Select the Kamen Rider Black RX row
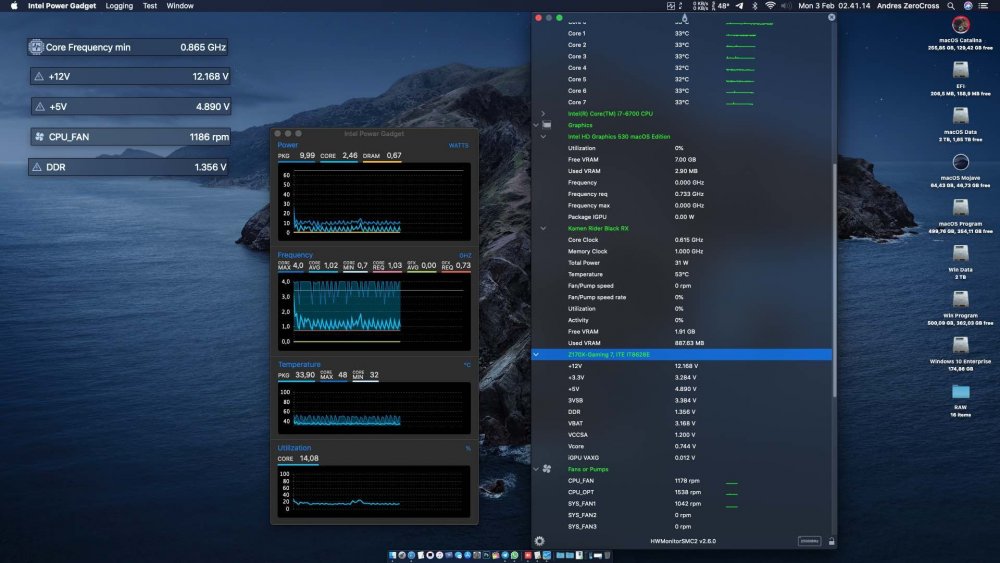Viewport: 1000px width, 563px height. (x=682, y=228)
